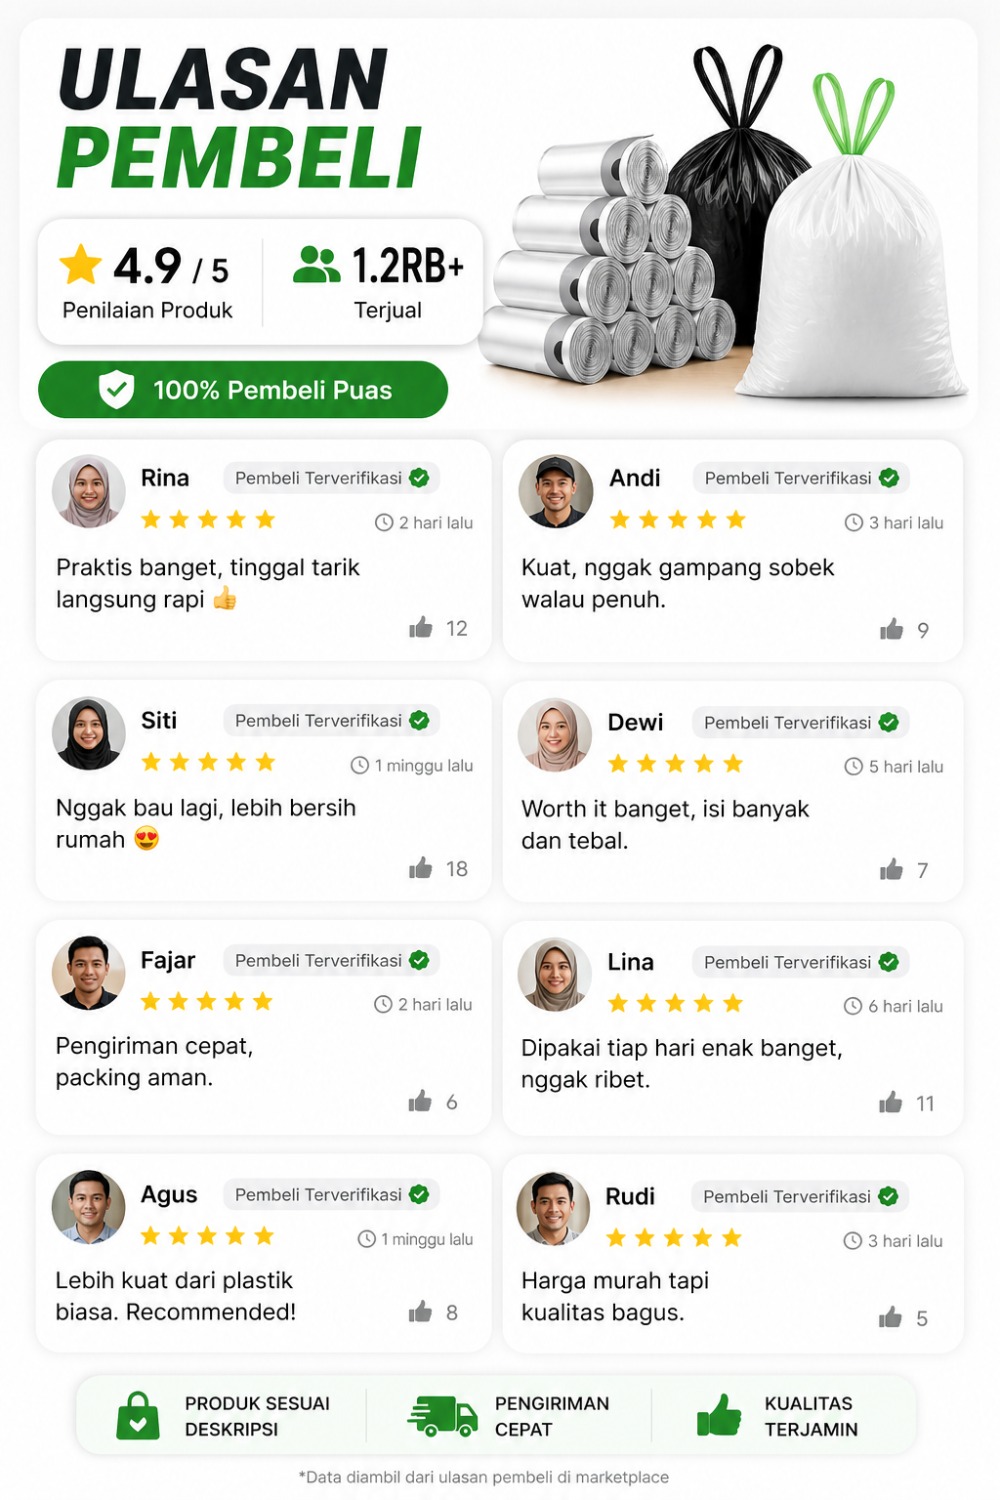Click the shield check icon on the green banner
Image resolution: width=1000 pixels, height=1500 pixels.
point(117,389)
